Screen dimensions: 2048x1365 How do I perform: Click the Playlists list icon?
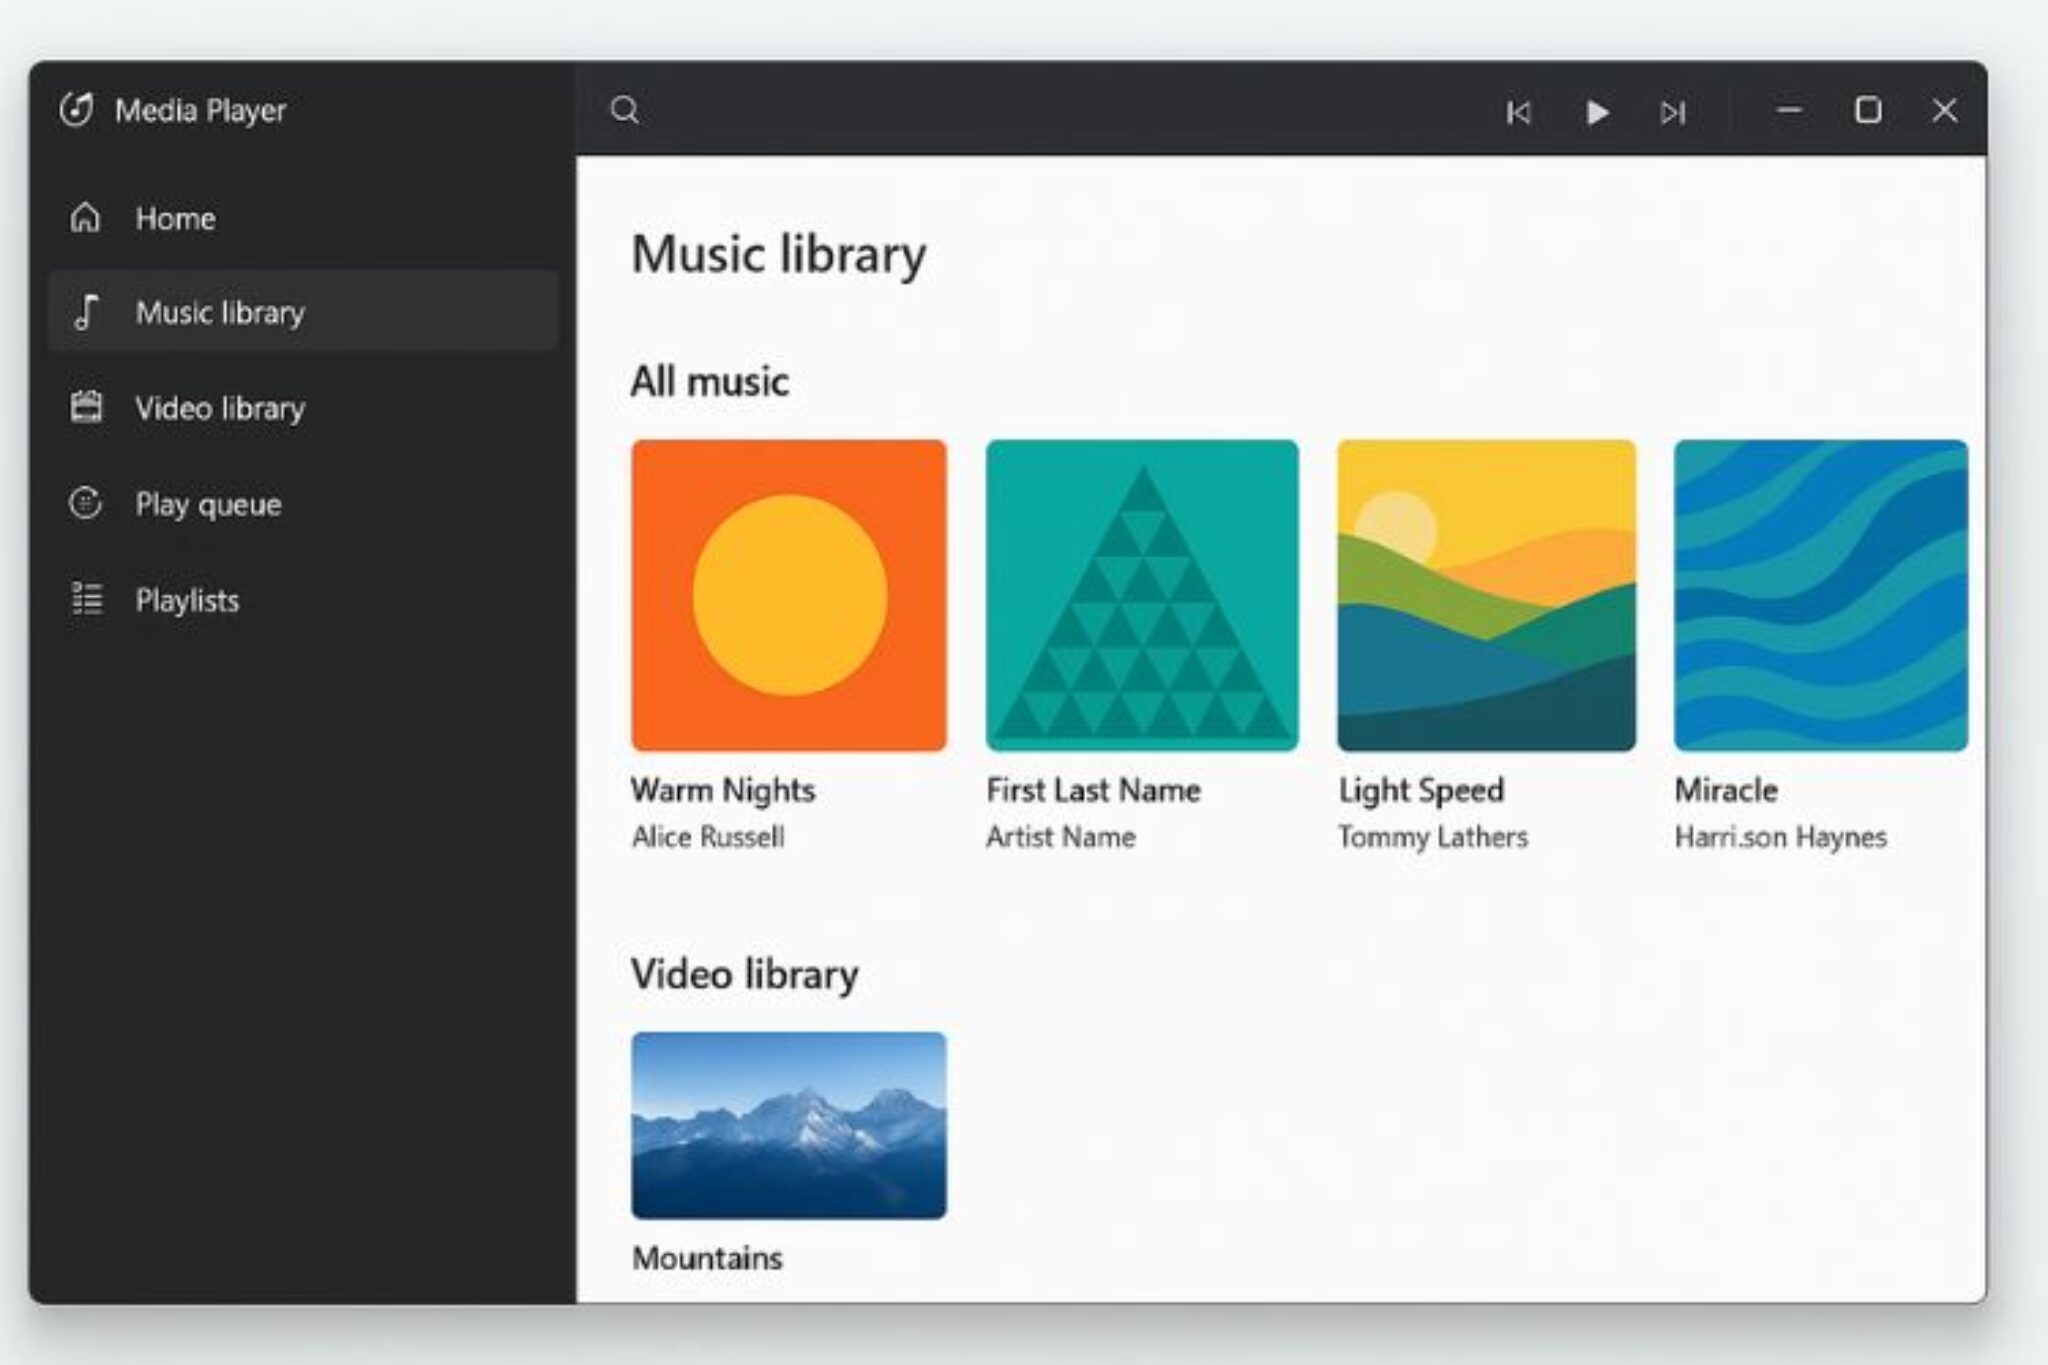pos(86,599)
